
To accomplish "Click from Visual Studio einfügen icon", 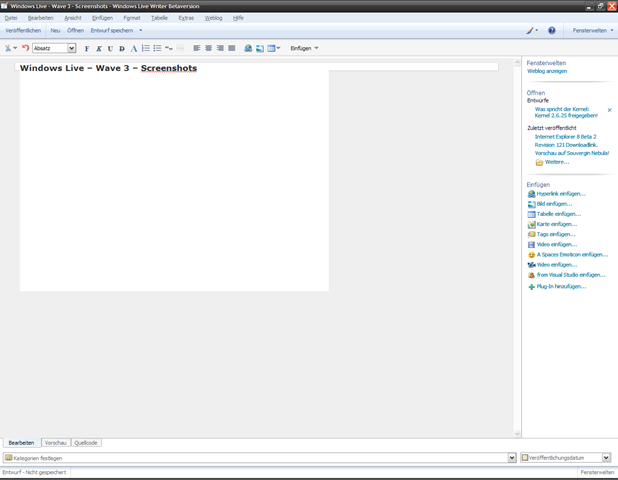I will tap(531, 275).
